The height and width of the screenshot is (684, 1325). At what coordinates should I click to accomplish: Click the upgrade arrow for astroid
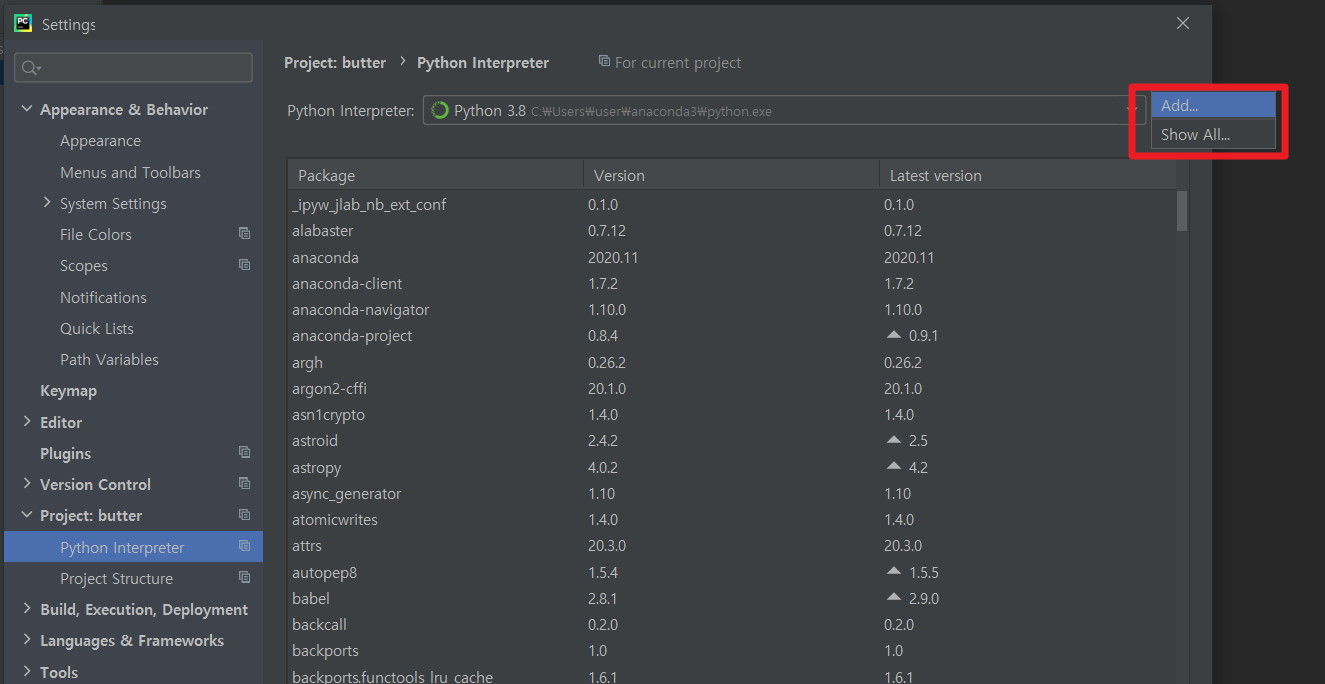(x=894, y=440)
